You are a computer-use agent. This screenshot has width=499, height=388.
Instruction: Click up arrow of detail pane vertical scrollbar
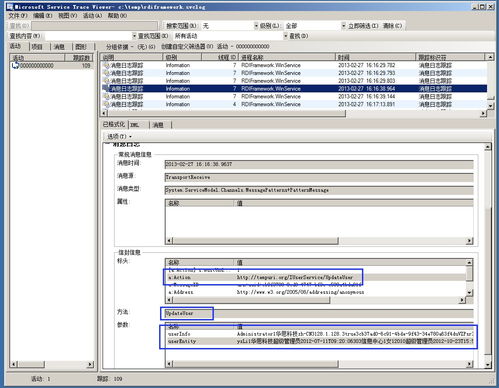coord(487,147)
